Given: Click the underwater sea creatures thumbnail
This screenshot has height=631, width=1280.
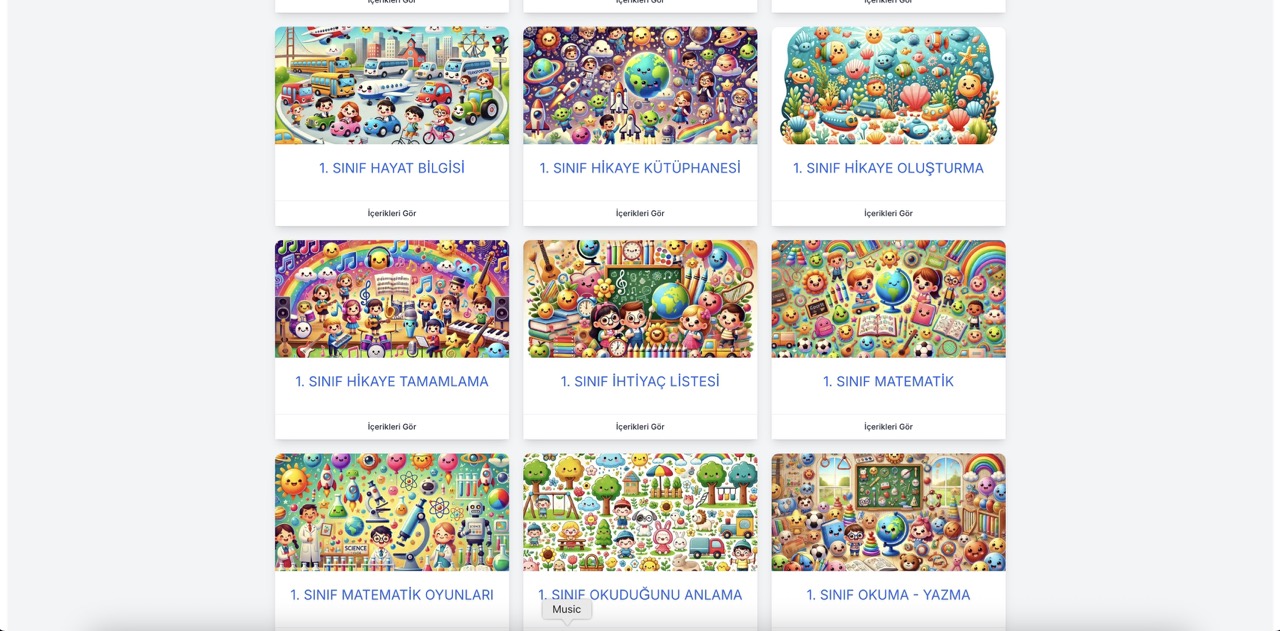Looking at the screenshot, I should (888, 85).
